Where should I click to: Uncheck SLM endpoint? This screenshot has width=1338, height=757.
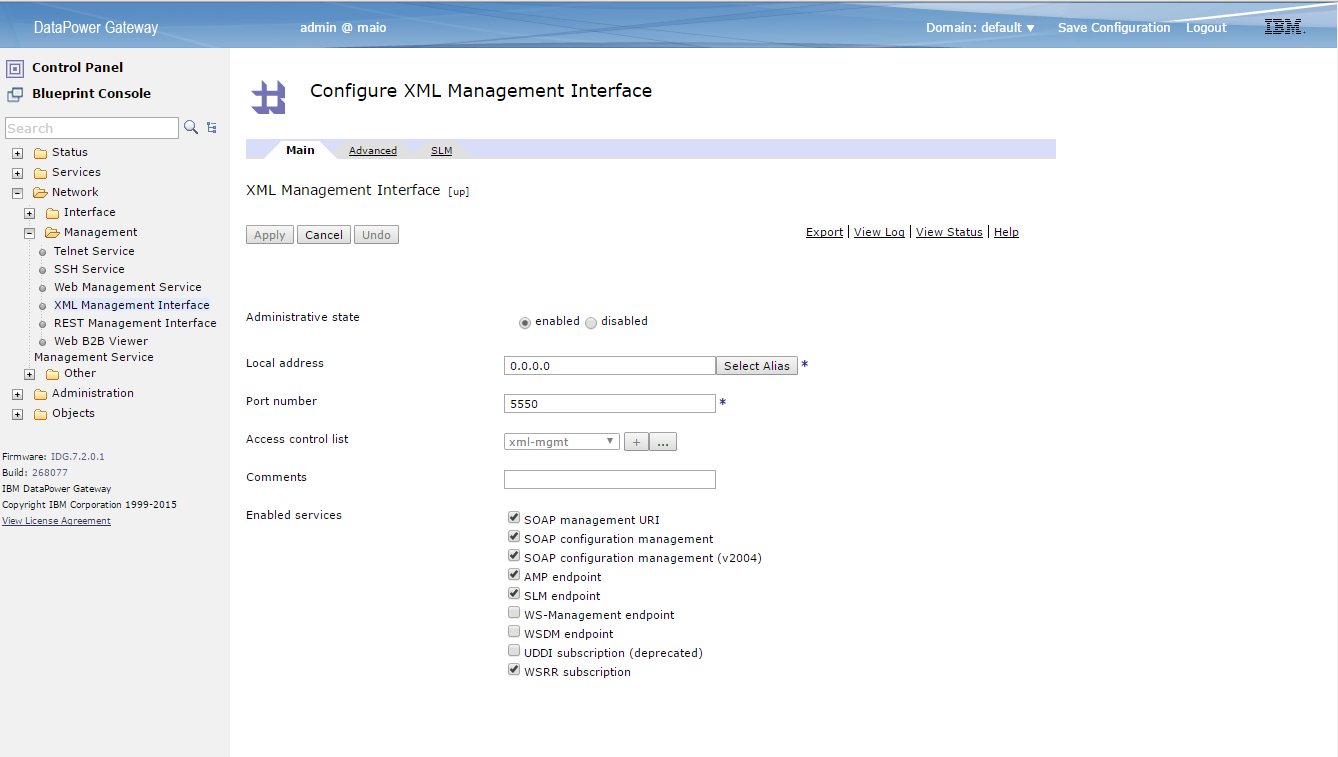click(514, 594)
